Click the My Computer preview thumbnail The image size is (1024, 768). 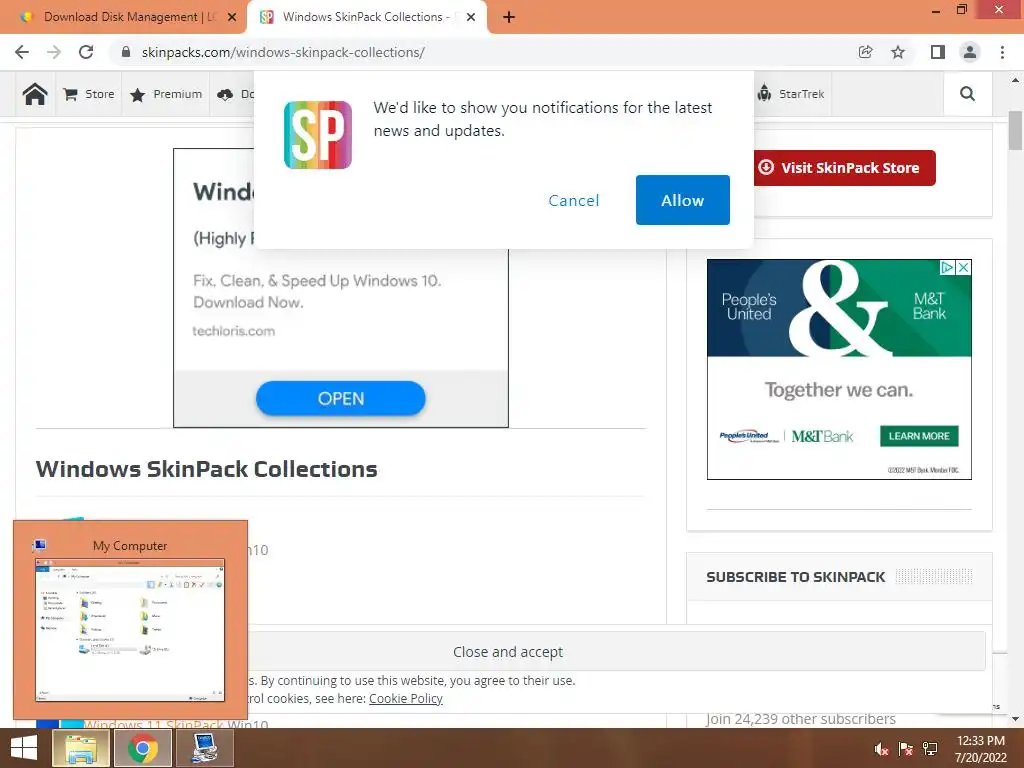point(130,630)
